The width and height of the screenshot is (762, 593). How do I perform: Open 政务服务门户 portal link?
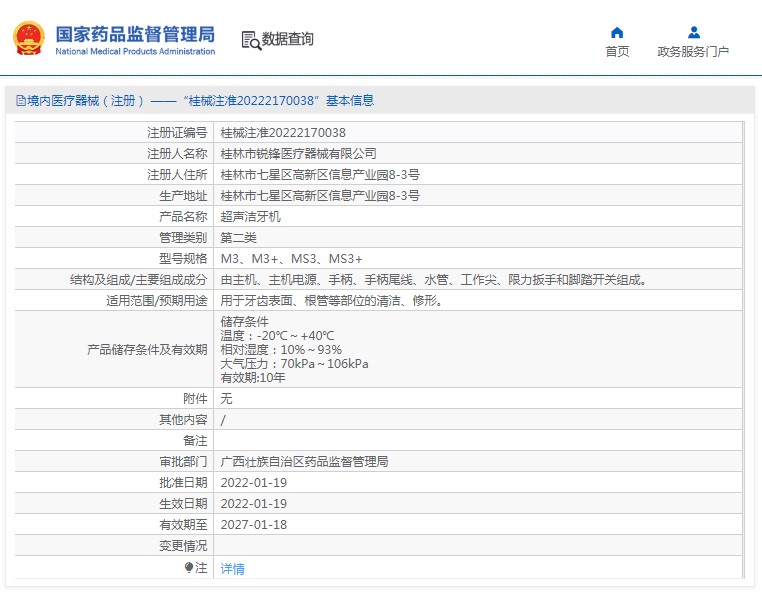pyautogui.click(x=693, y=52)
